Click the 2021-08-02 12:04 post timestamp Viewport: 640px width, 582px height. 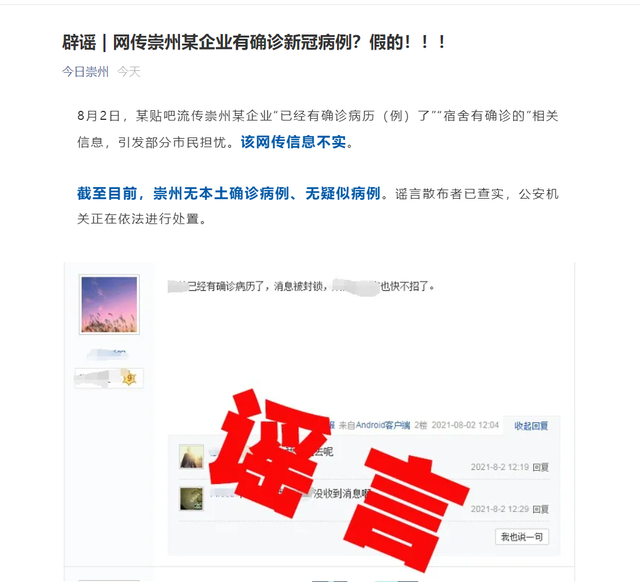point(465,425)
